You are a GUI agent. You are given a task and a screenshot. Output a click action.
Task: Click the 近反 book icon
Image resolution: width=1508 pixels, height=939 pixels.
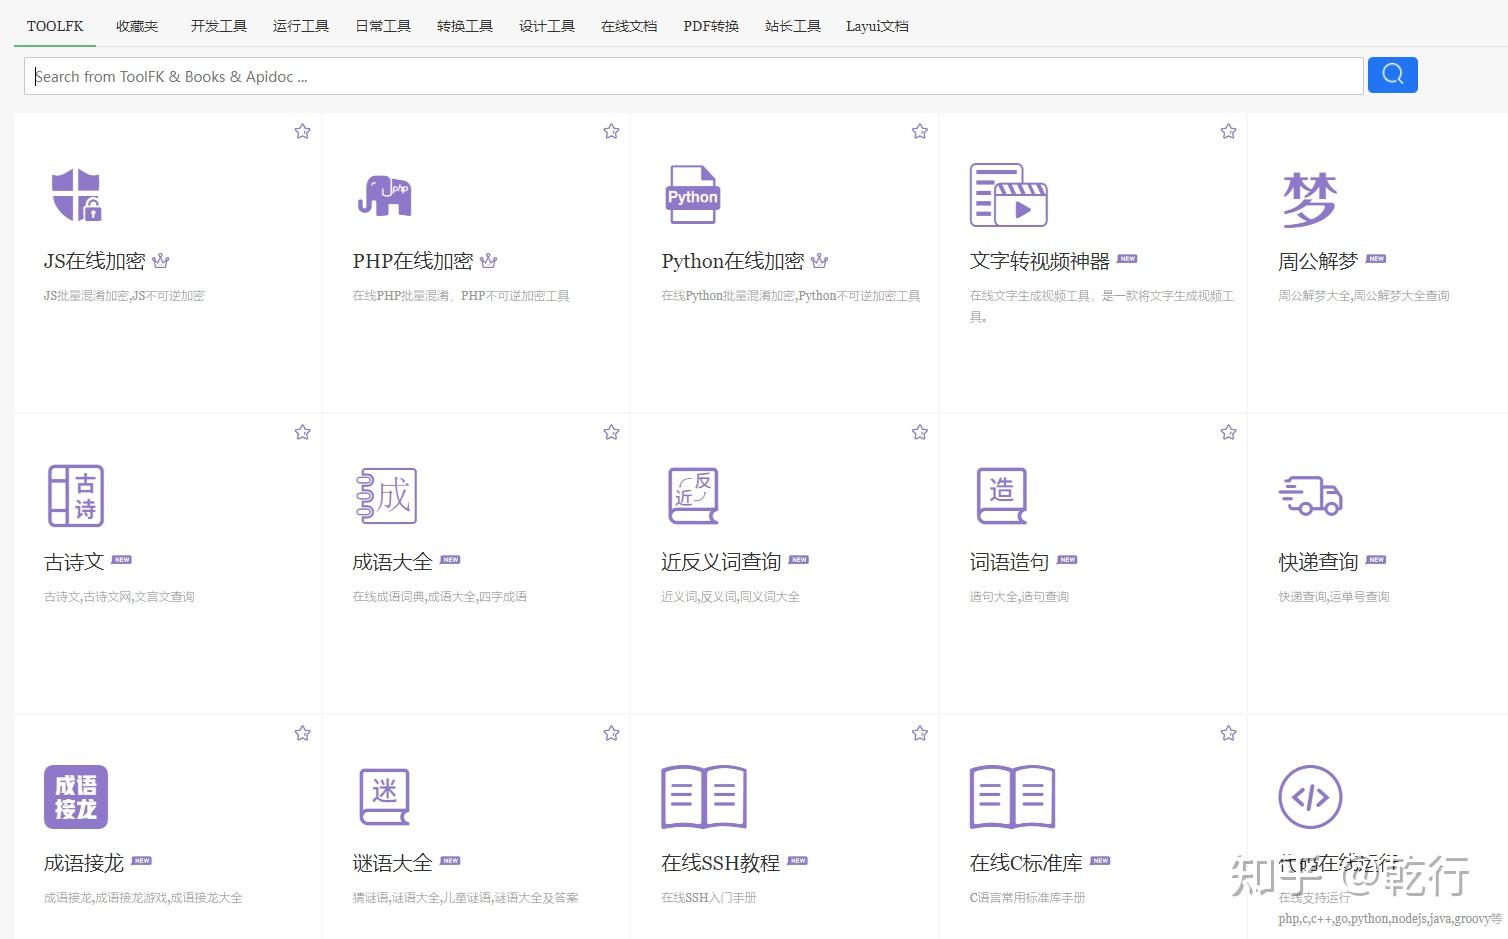693,496
